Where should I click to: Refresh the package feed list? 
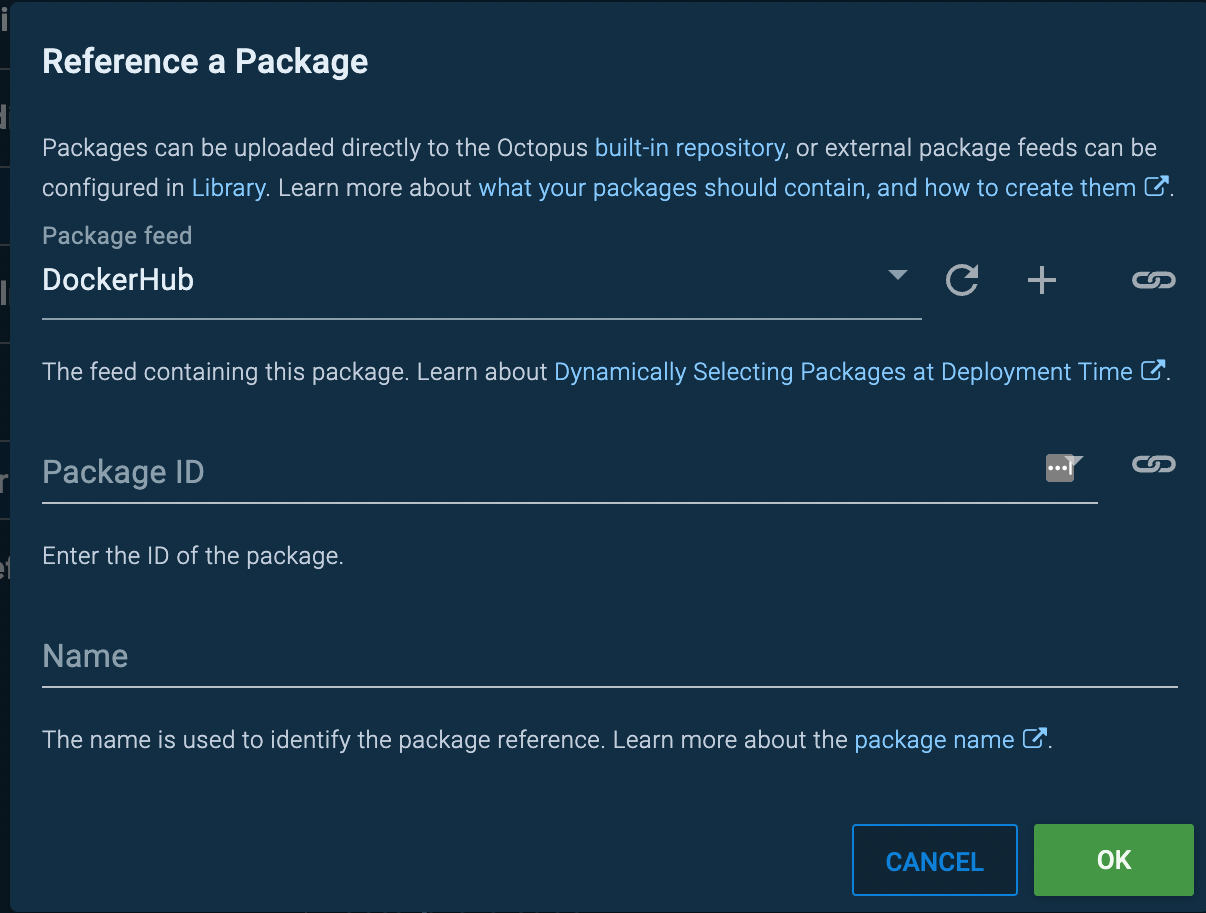[962, 280]
